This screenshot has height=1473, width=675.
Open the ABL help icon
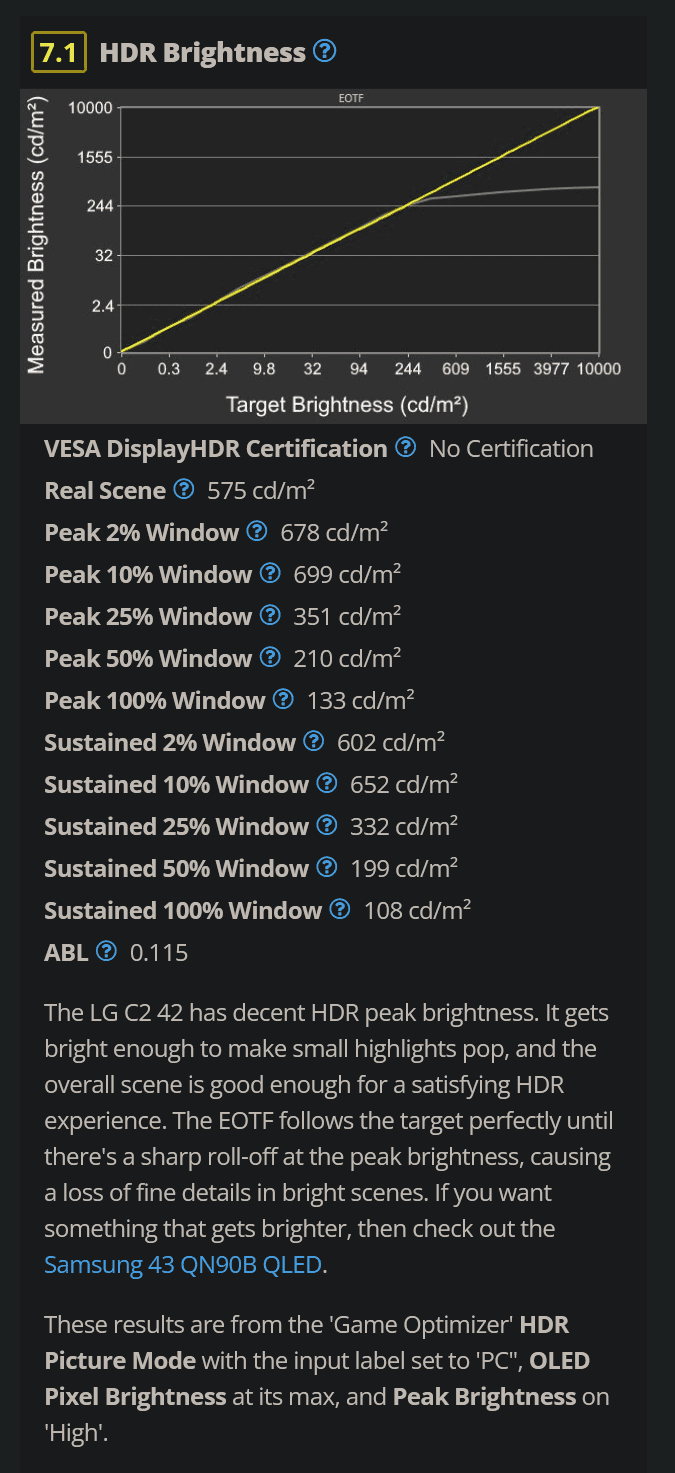click(x=107, y=952)
